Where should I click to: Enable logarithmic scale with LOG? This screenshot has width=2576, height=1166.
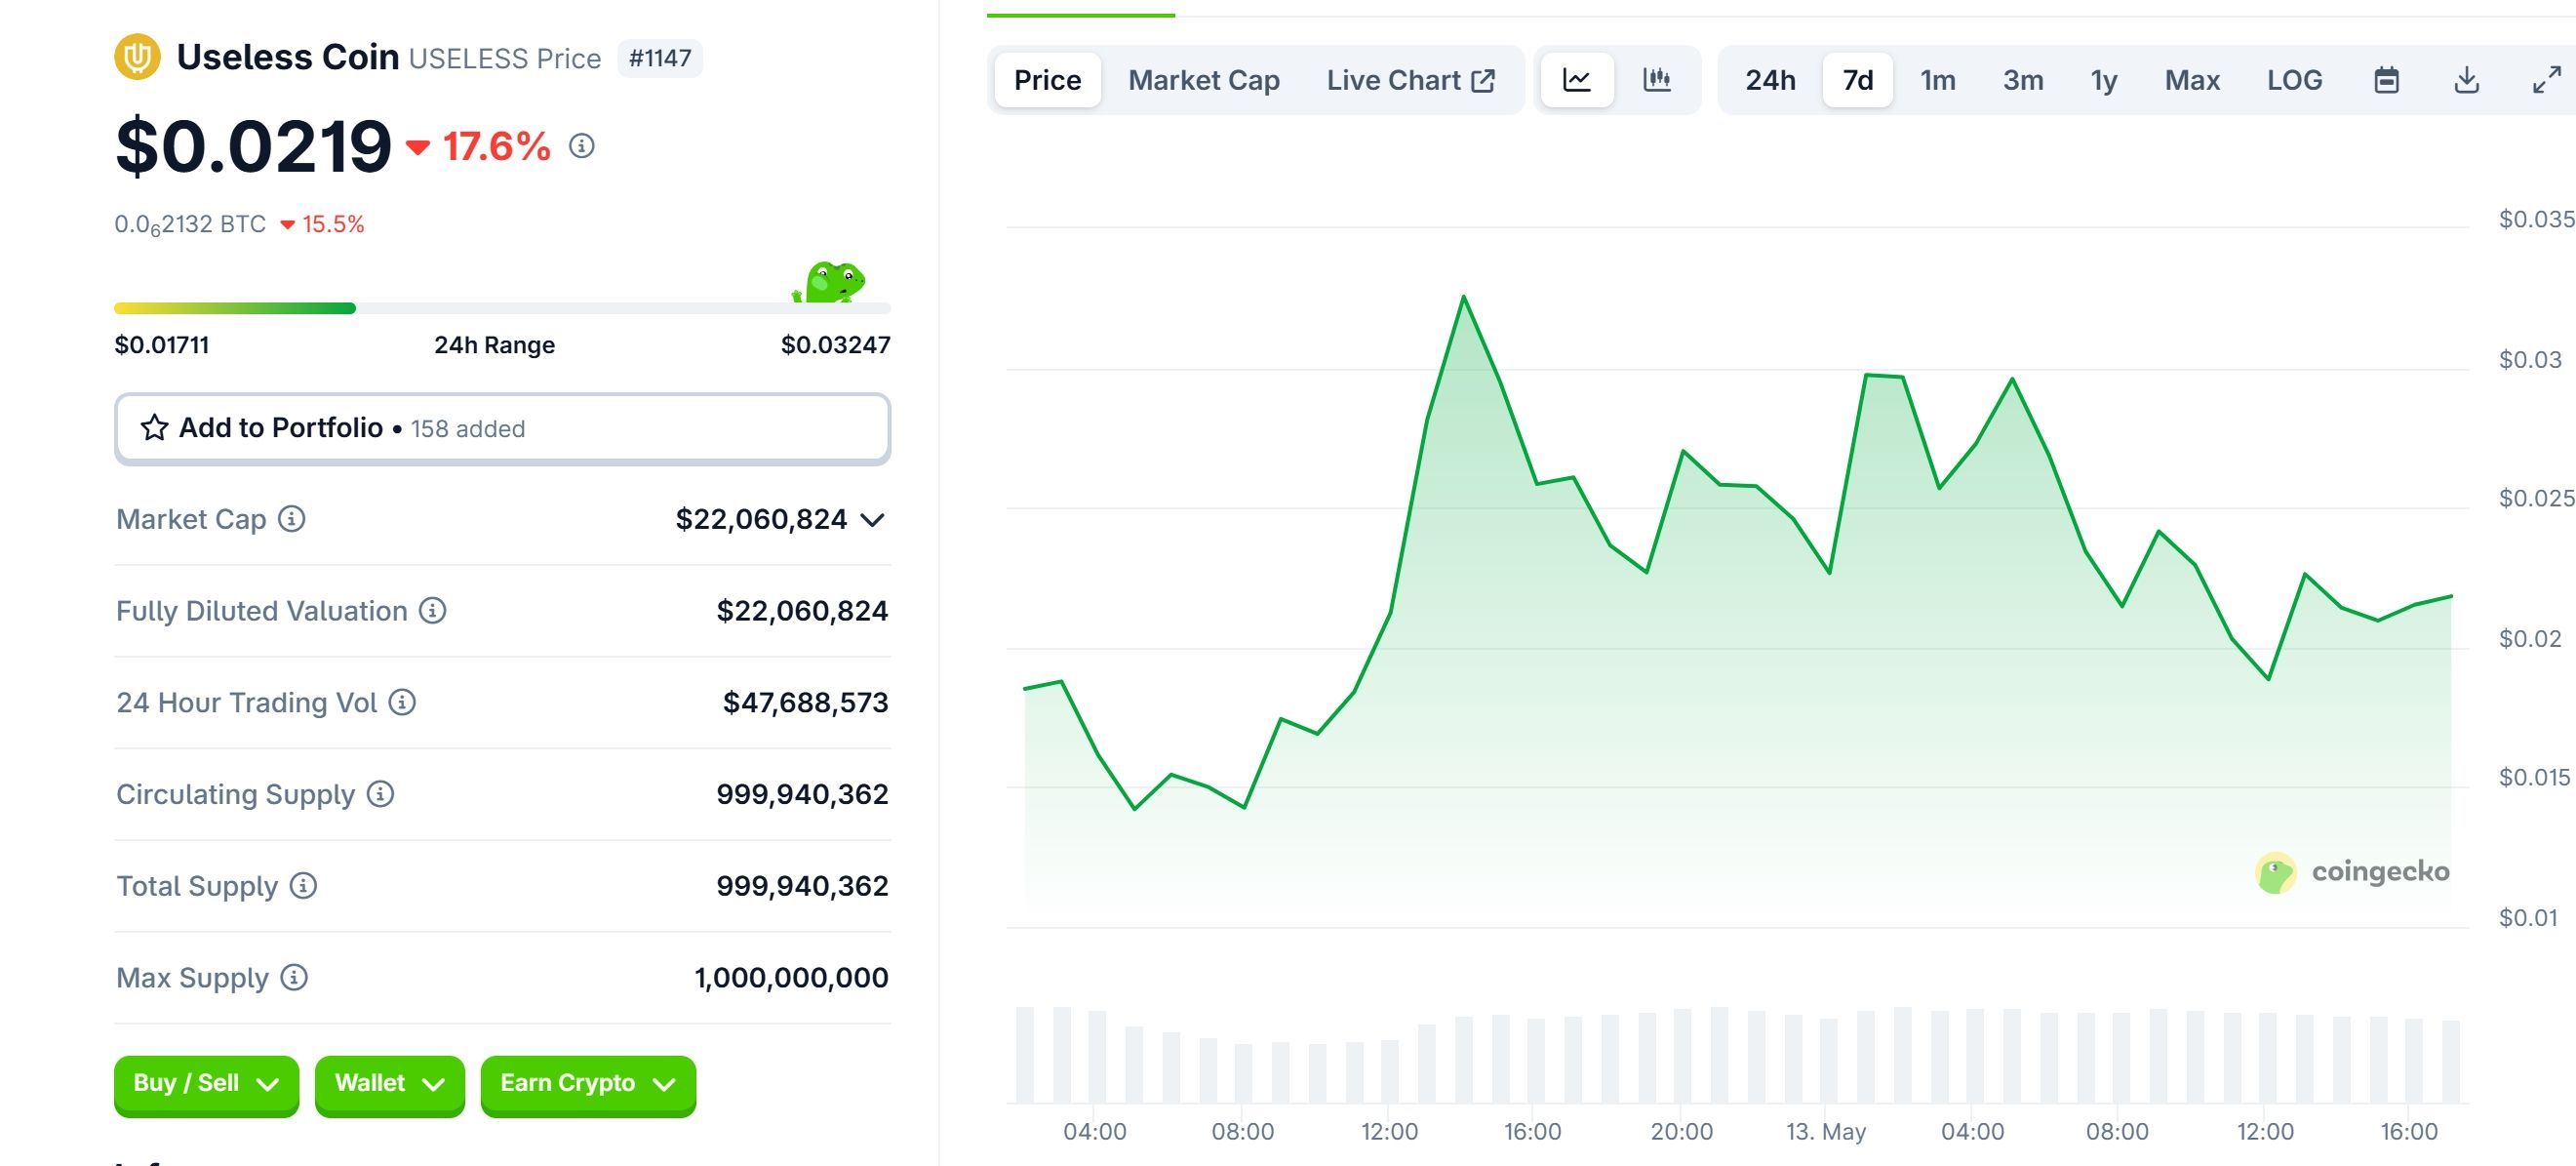point(2294,80)
